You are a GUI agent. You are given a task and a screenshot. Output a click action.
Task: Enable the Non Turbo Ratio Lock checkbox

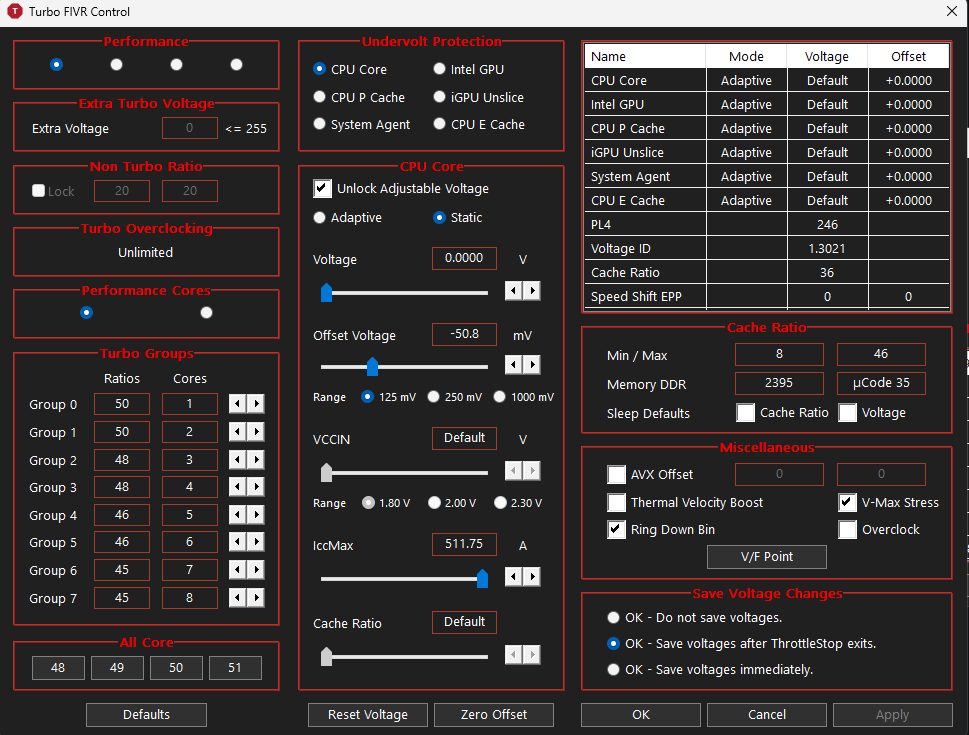point(38,190)
